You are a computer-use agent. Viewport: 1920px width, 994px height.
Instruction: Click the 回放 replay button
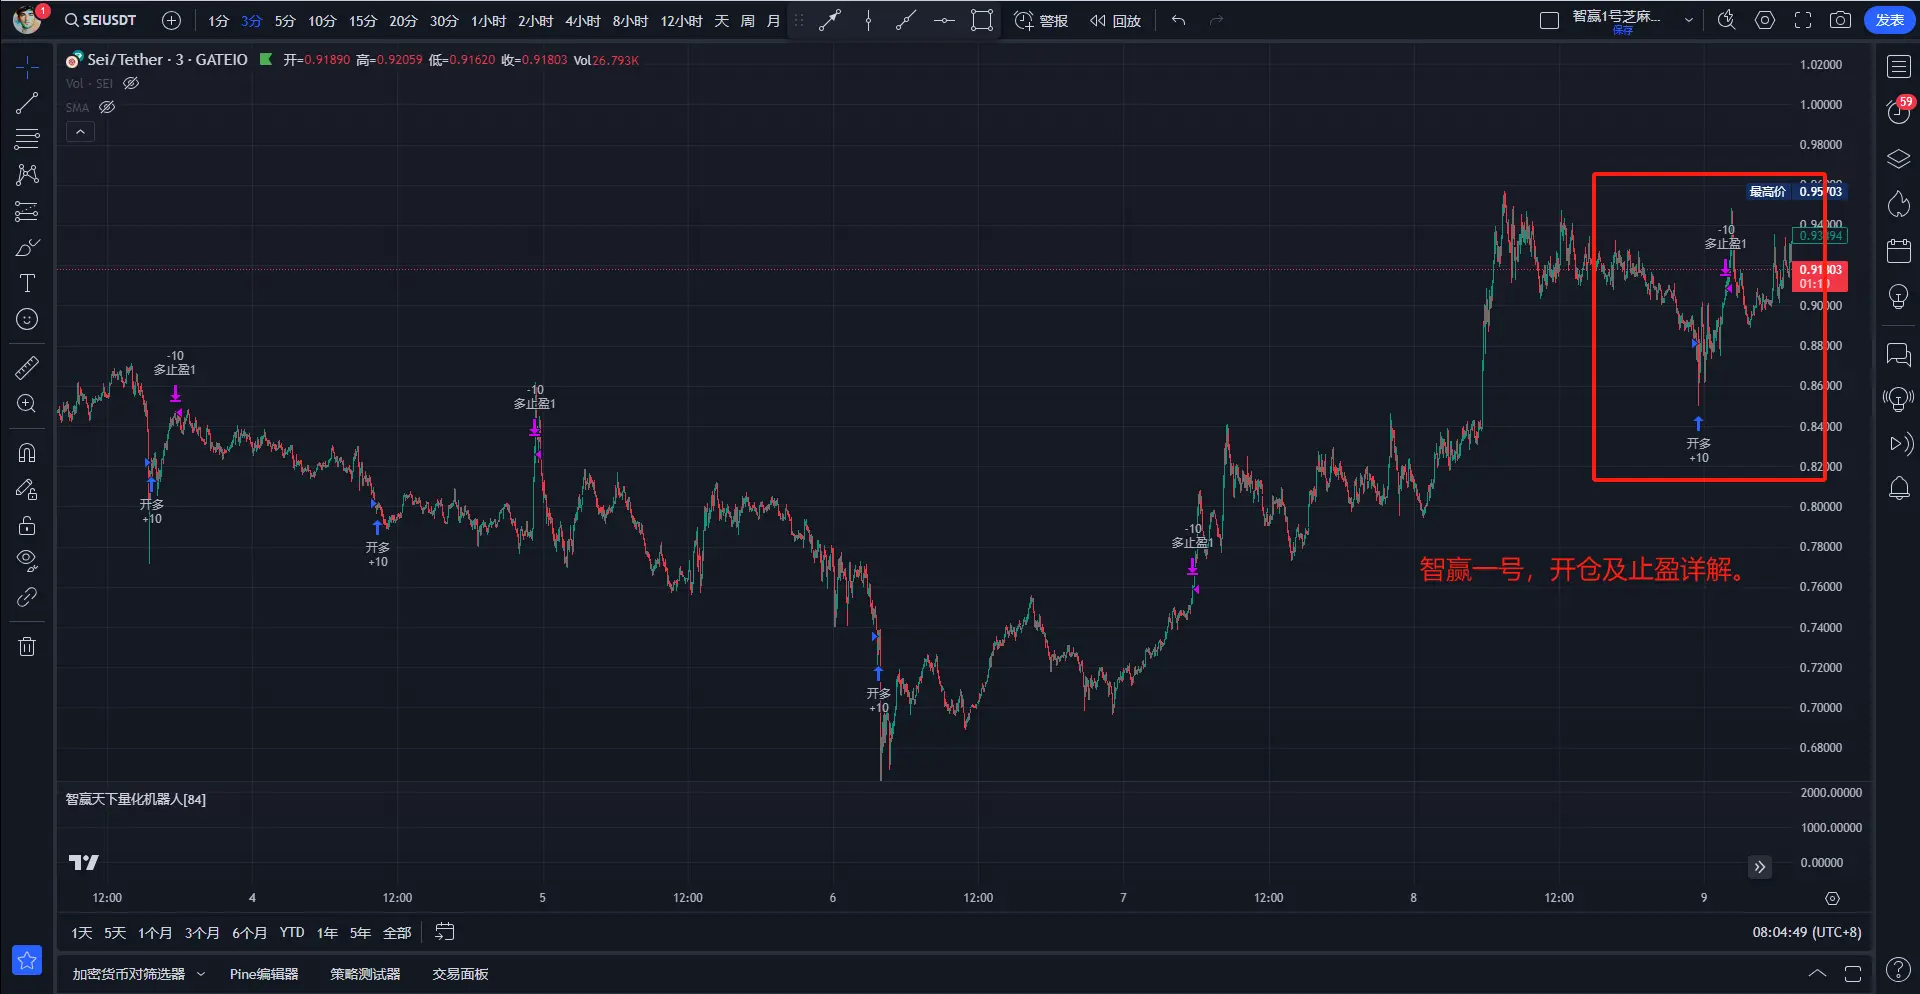click(1115, 20)
